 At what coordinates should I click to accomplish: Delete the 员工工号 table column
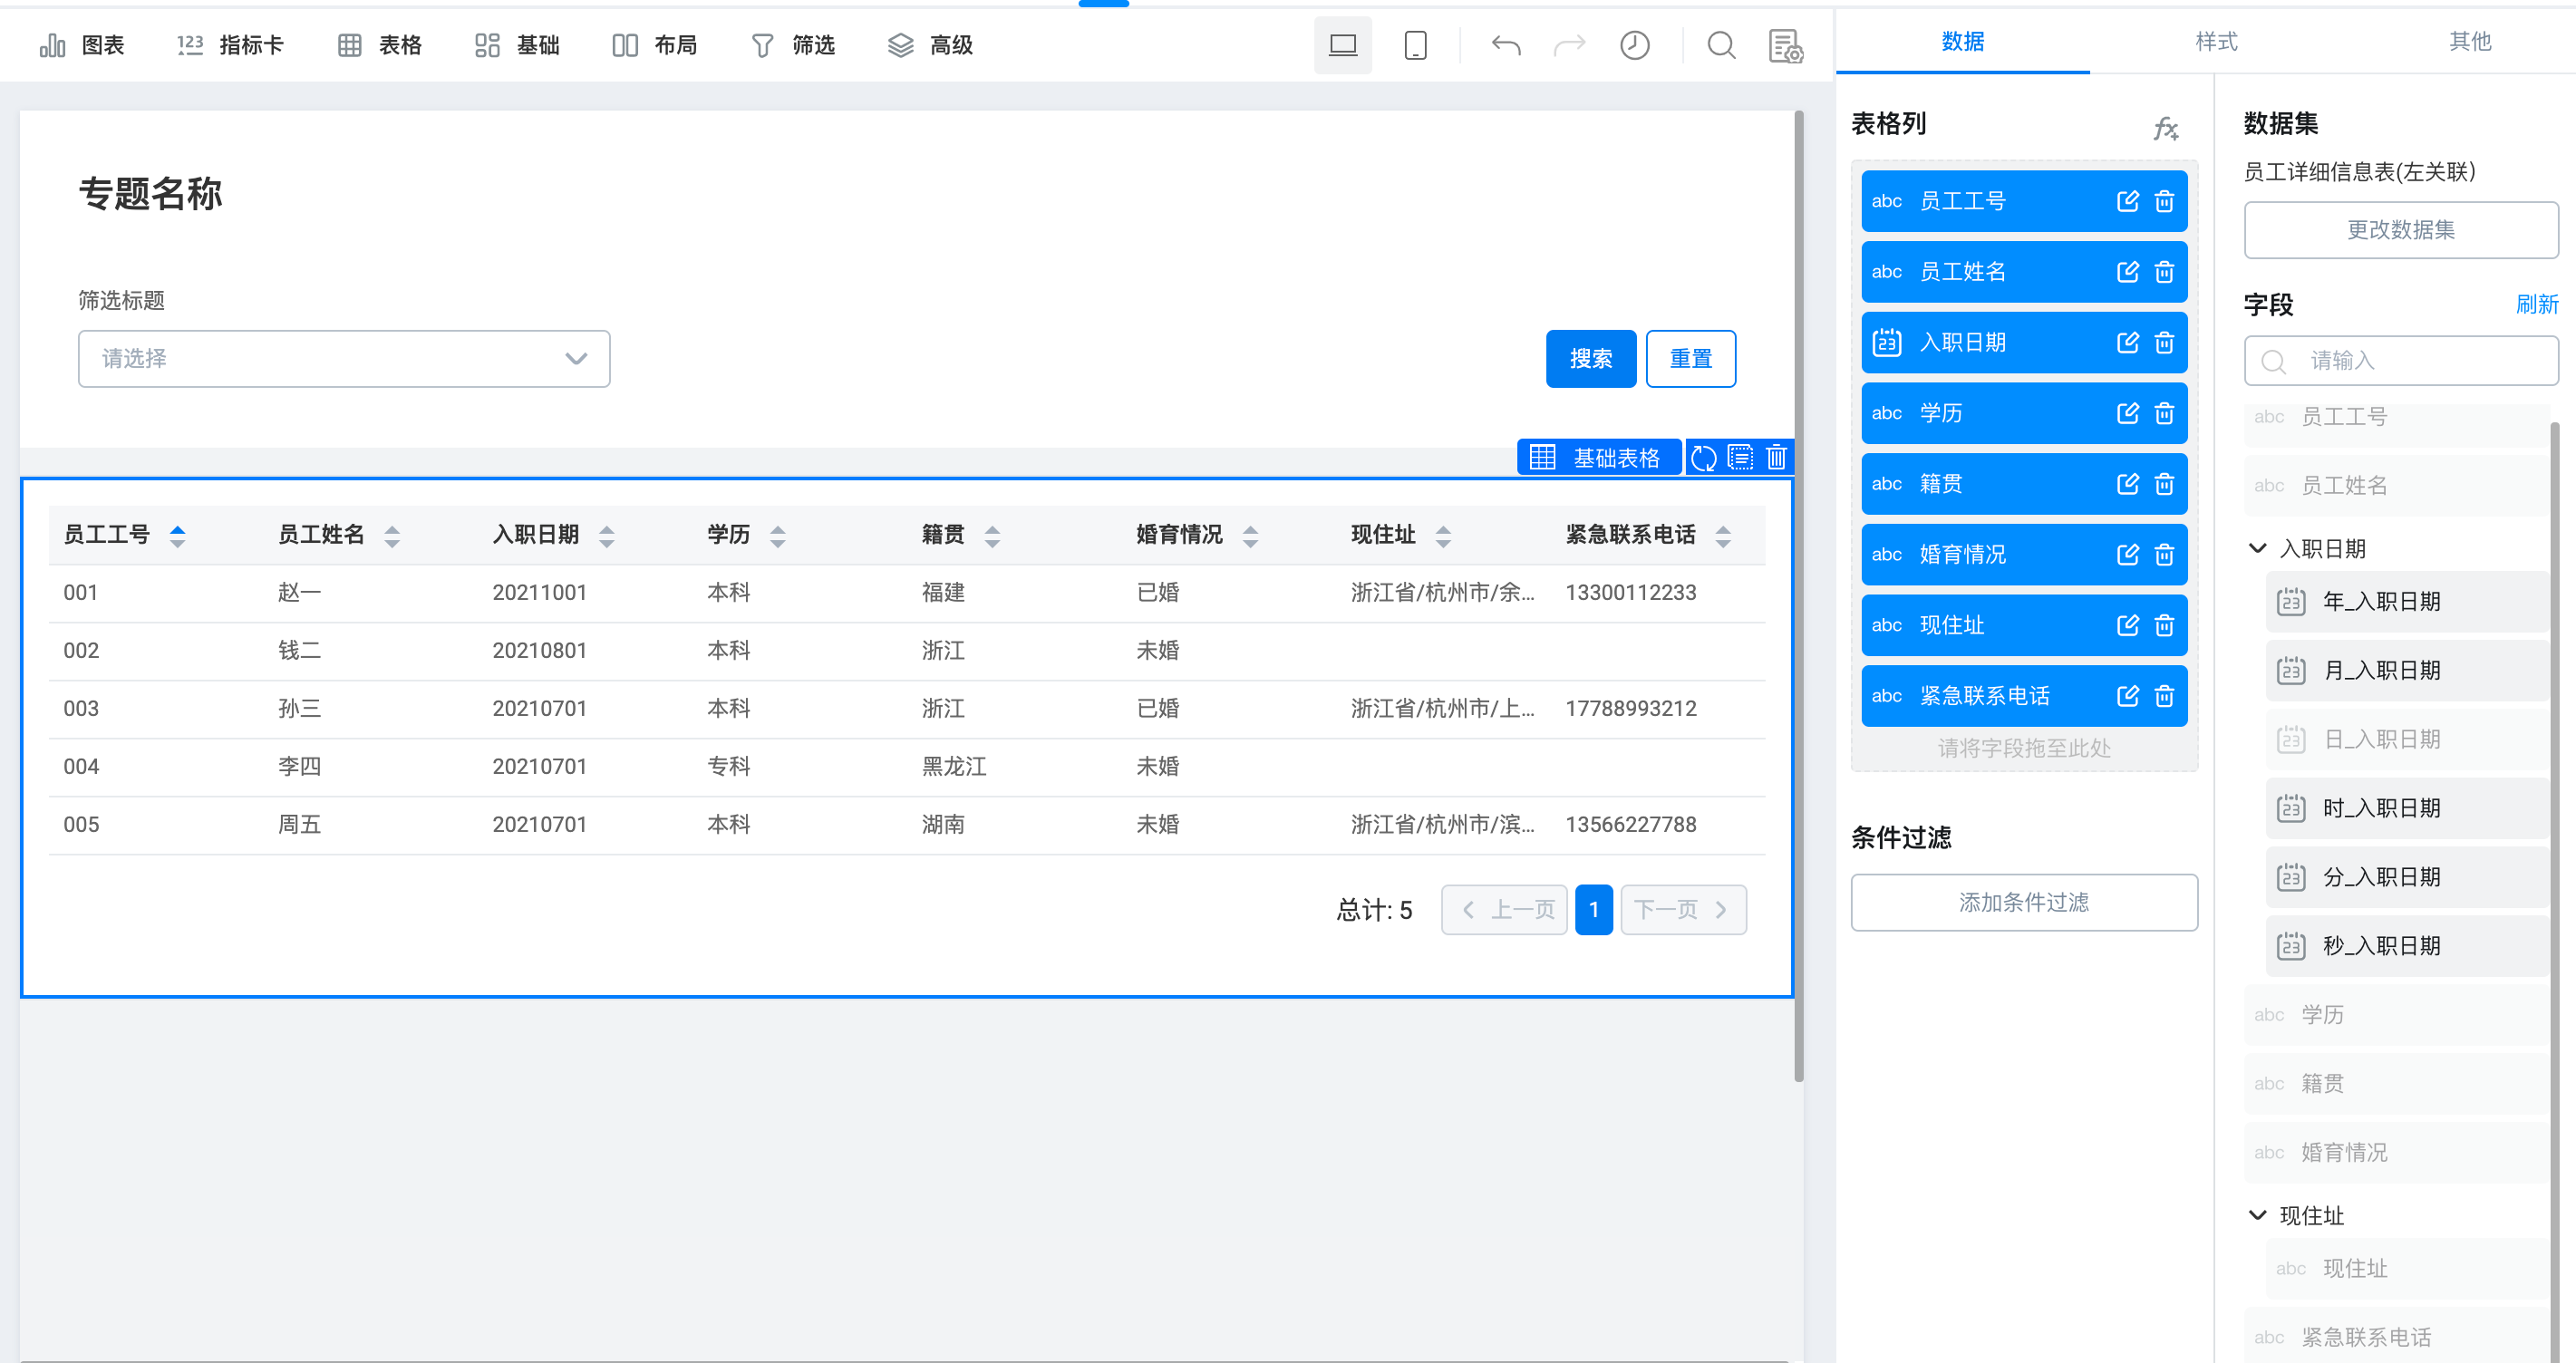(x=2164, y=201)
